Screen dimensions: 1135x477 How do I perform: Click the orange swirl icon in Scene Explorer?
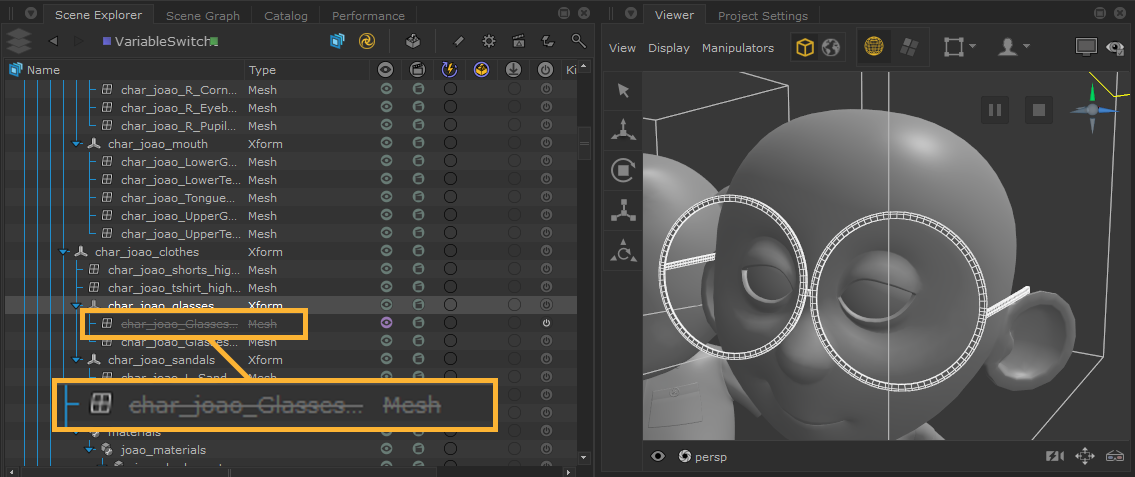click(367, 41)
